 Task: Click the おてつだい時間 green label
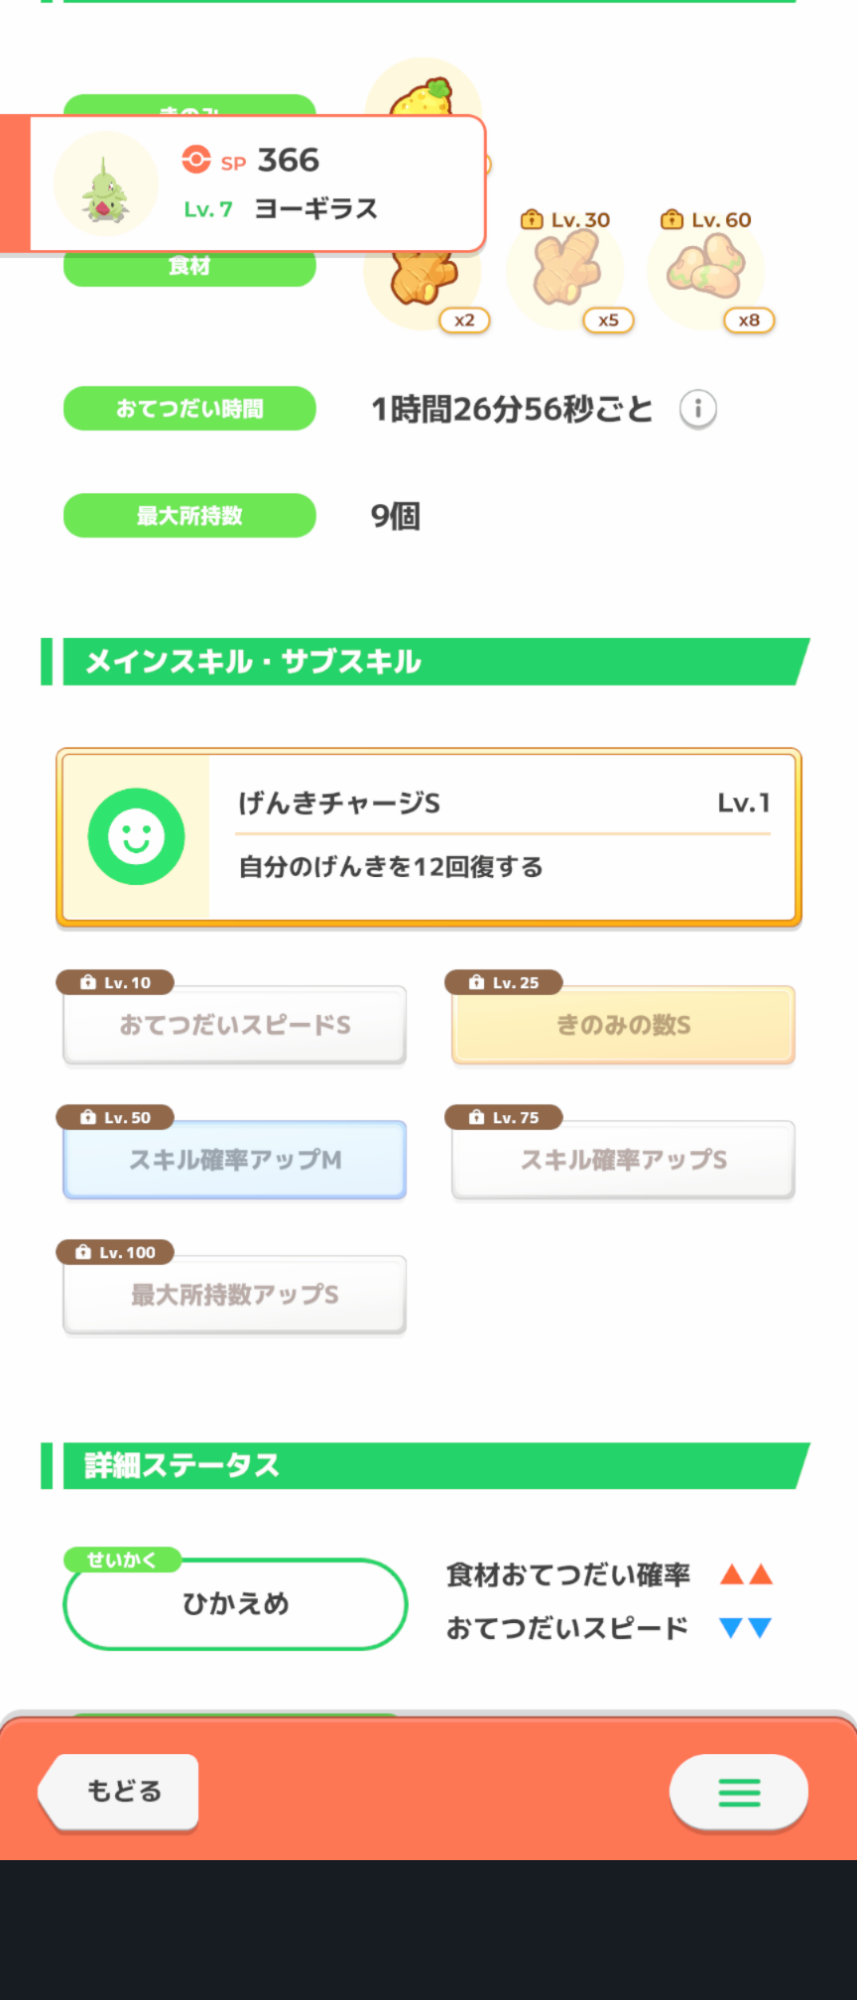[x=190, y=409]
